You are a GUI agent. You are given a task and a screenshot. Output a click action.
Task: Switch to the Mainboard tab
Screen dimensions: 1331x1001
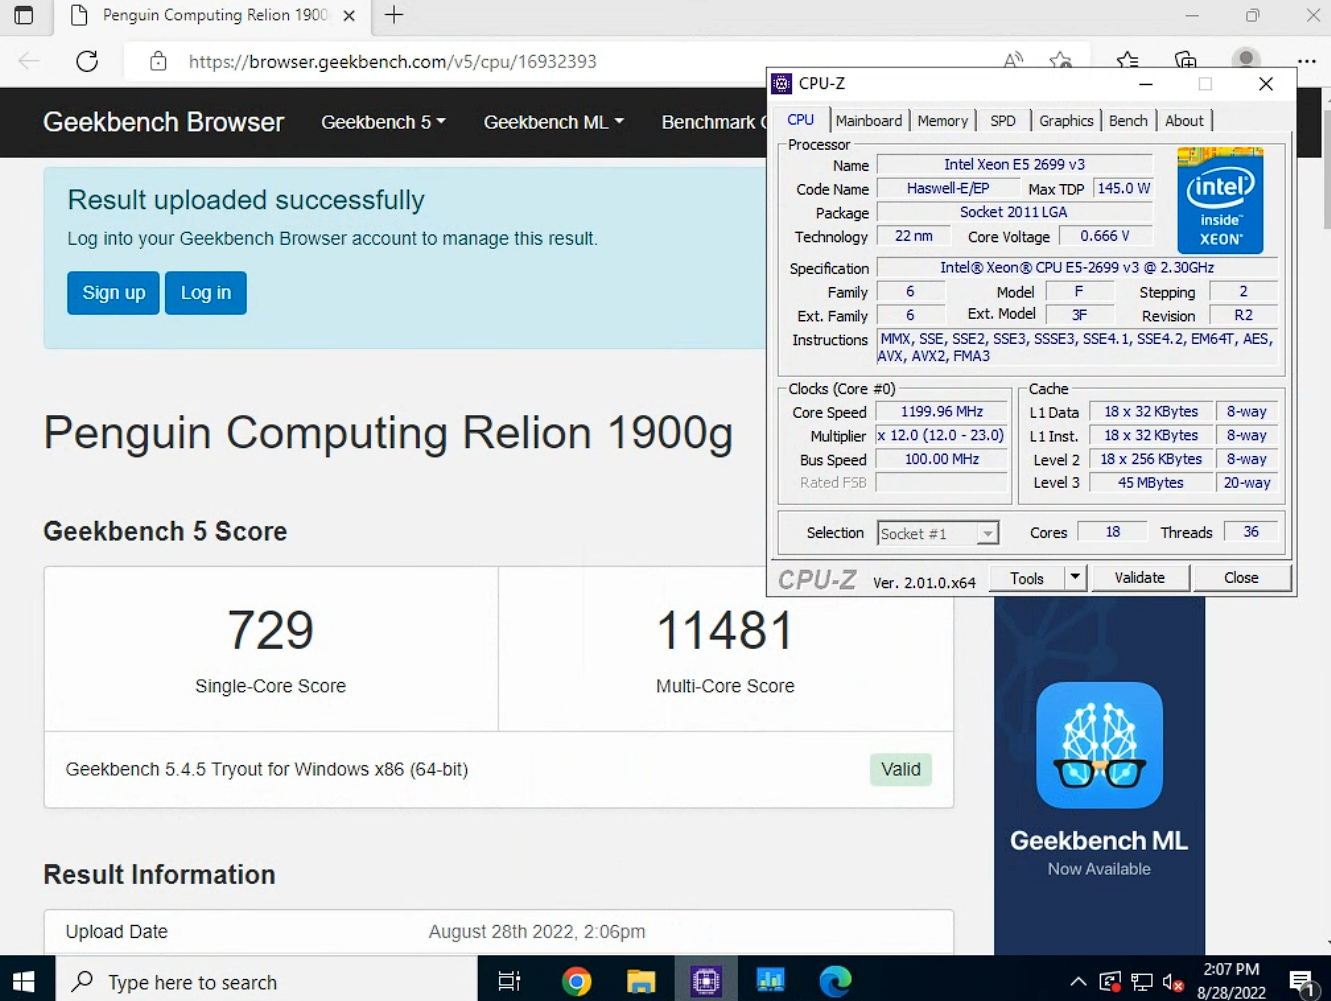click(x=869, y=121)
